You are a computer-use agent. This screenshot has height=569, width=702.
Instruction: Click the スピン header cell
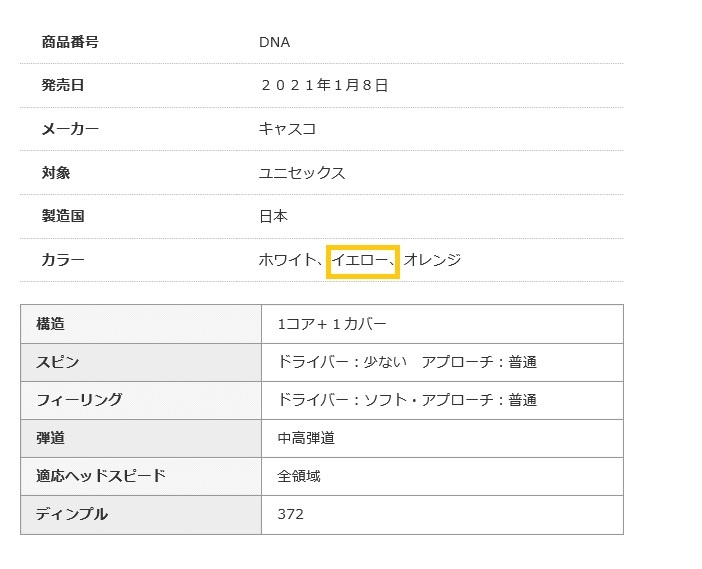[57, 362]
